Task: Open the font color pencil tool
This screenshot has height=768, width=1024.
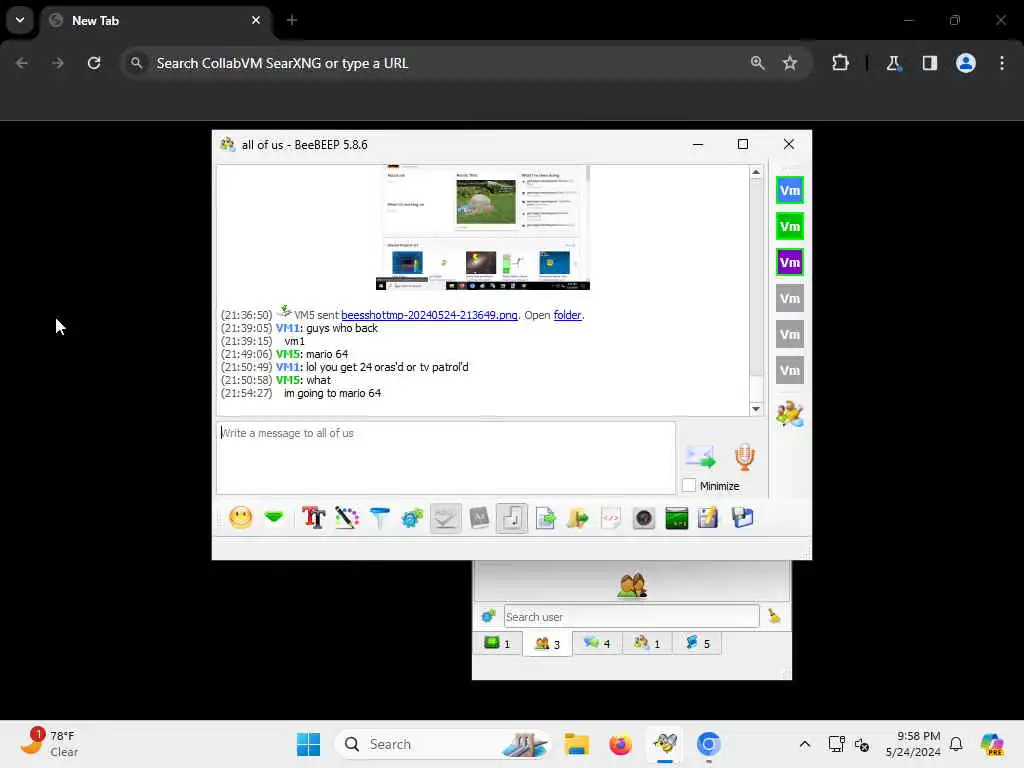Action: point(347,518)
